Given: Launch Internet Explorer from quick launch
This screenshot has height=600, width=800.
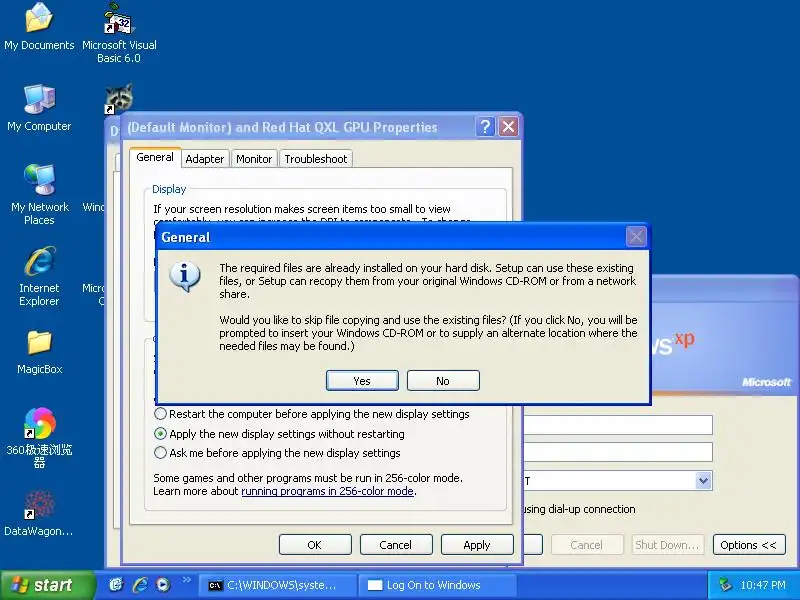Looking at the screenshot, I should click(x=140, y=585).
